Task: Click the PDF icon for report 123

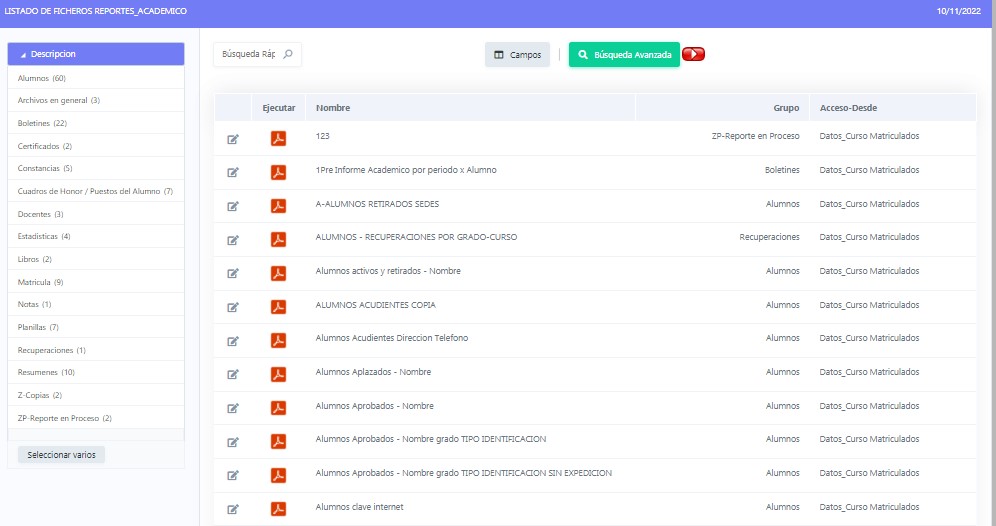Action: tap(278, 138)
